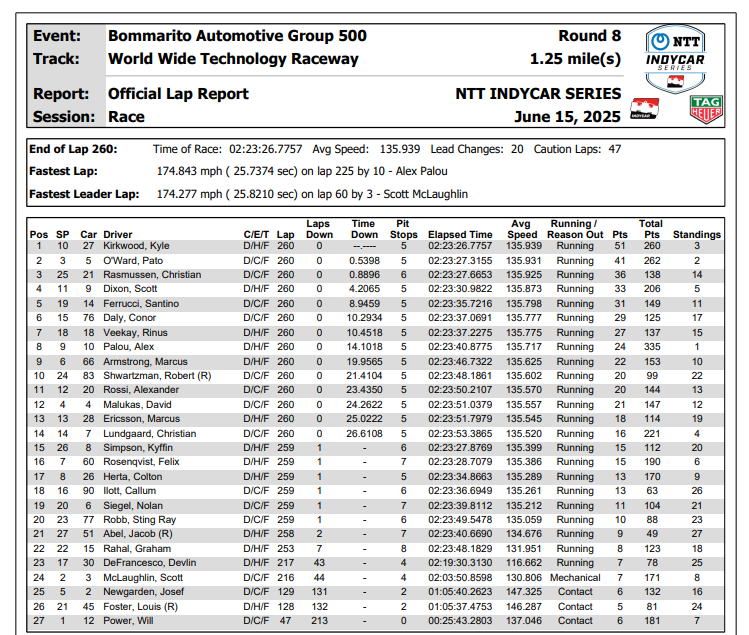The width and height of the screenshot is (749, 635).
Task: Click elapsed time 02:23:27.3155
Action: tap(460, 261)
